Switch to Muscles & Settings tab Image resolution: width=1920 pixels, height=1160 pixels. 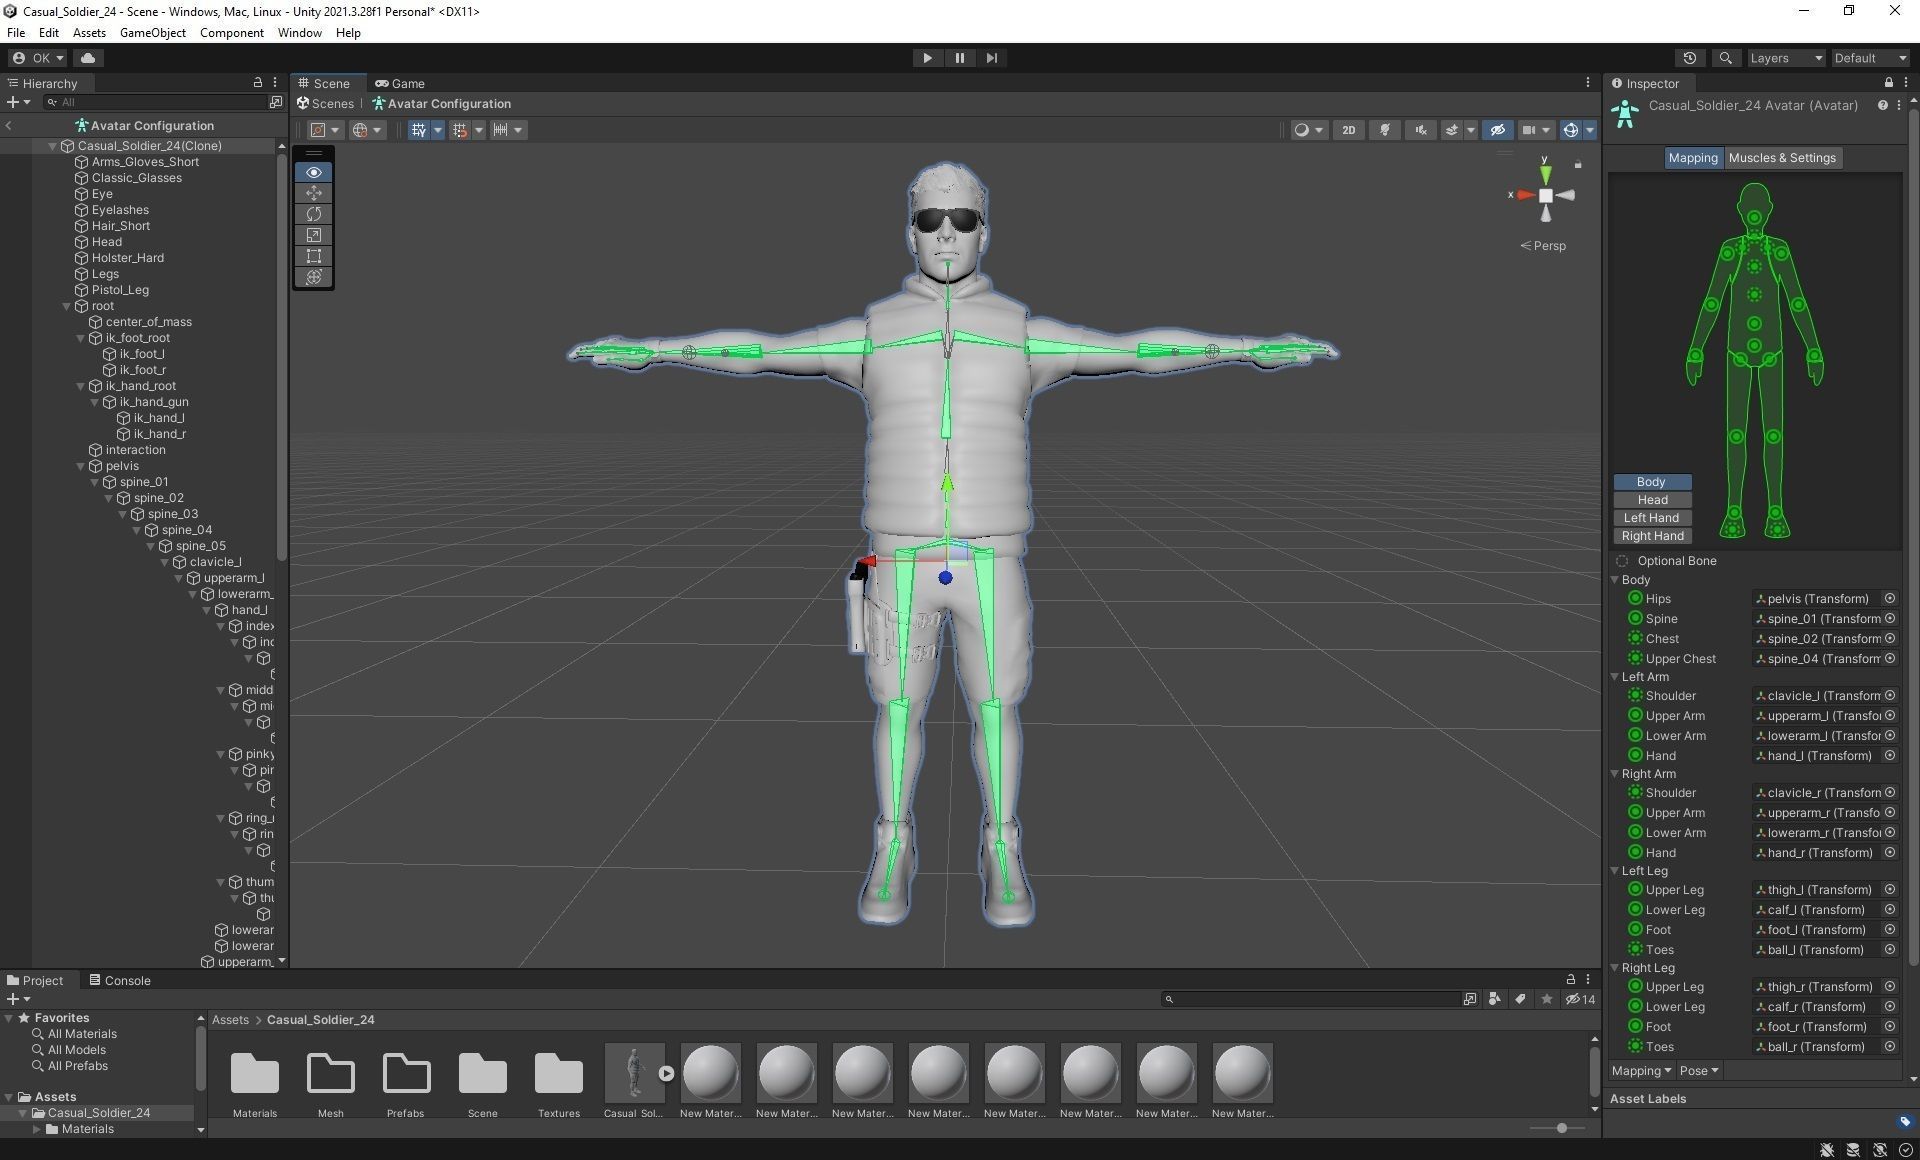(x=1782, y=158)
